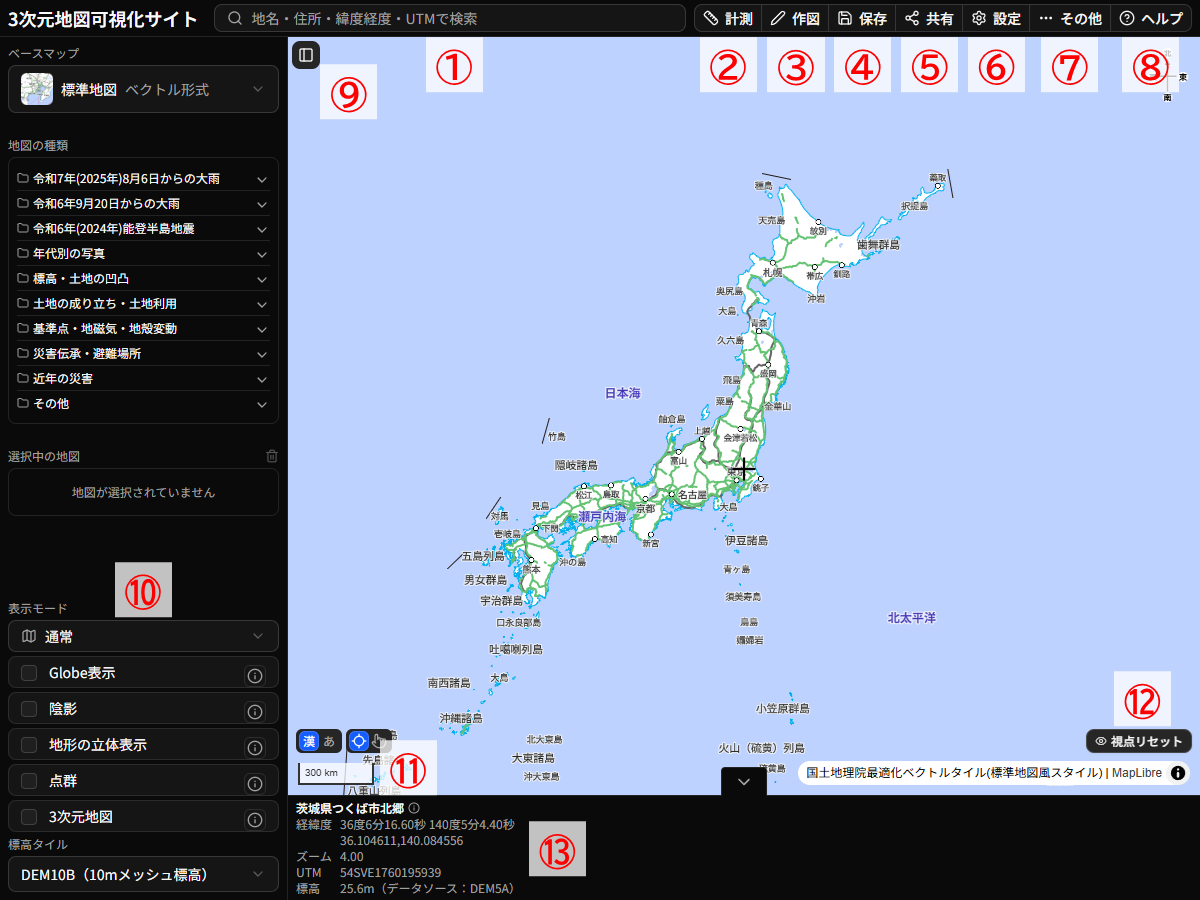Expand the 年代別の写真 folder
The width and height of the screenshot is (1200, 900).
143,254
